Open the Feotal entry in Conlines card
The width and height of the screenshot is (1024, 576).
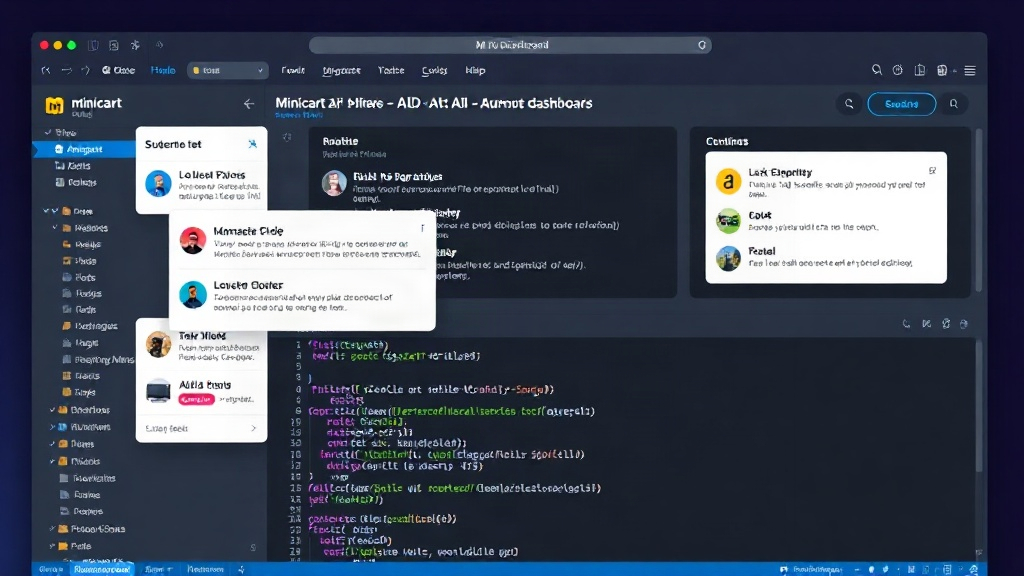[x=825, y=257]
